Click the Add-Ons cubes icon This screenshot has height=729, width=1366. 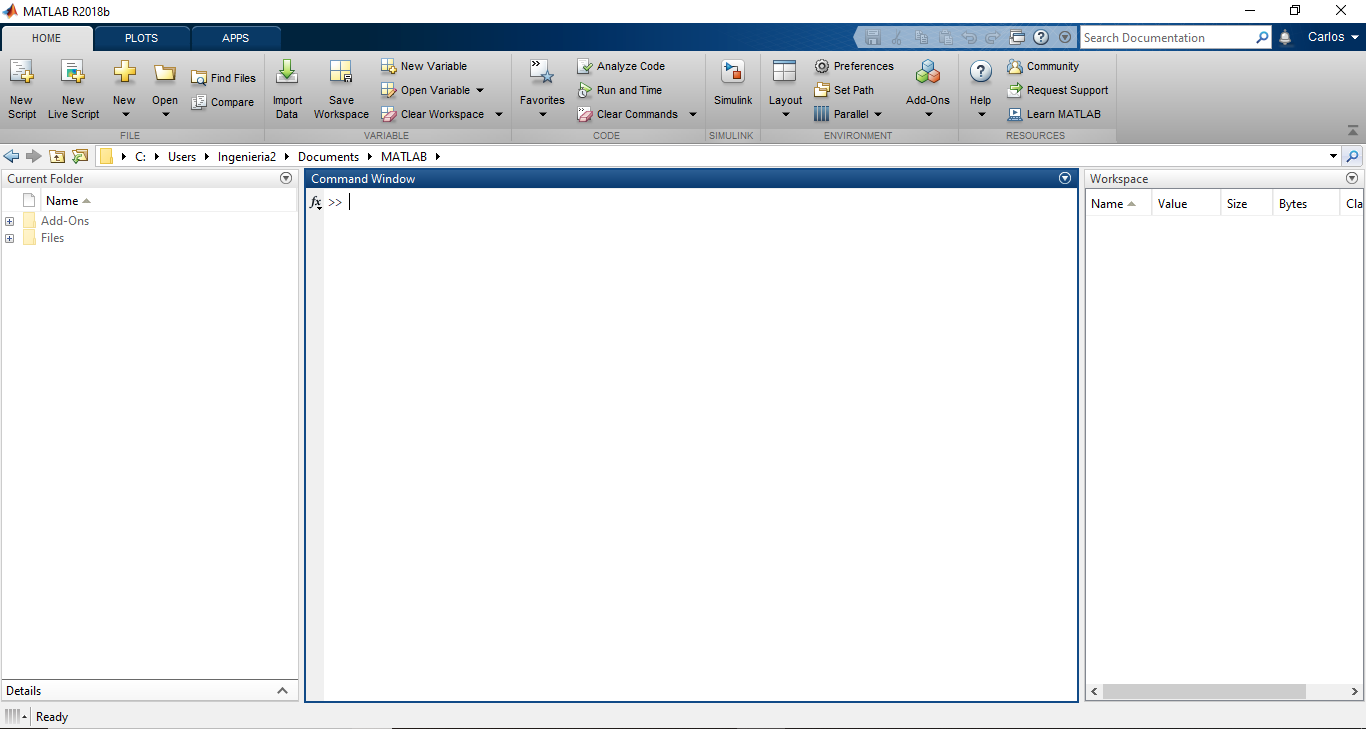(x=928, y=72)
